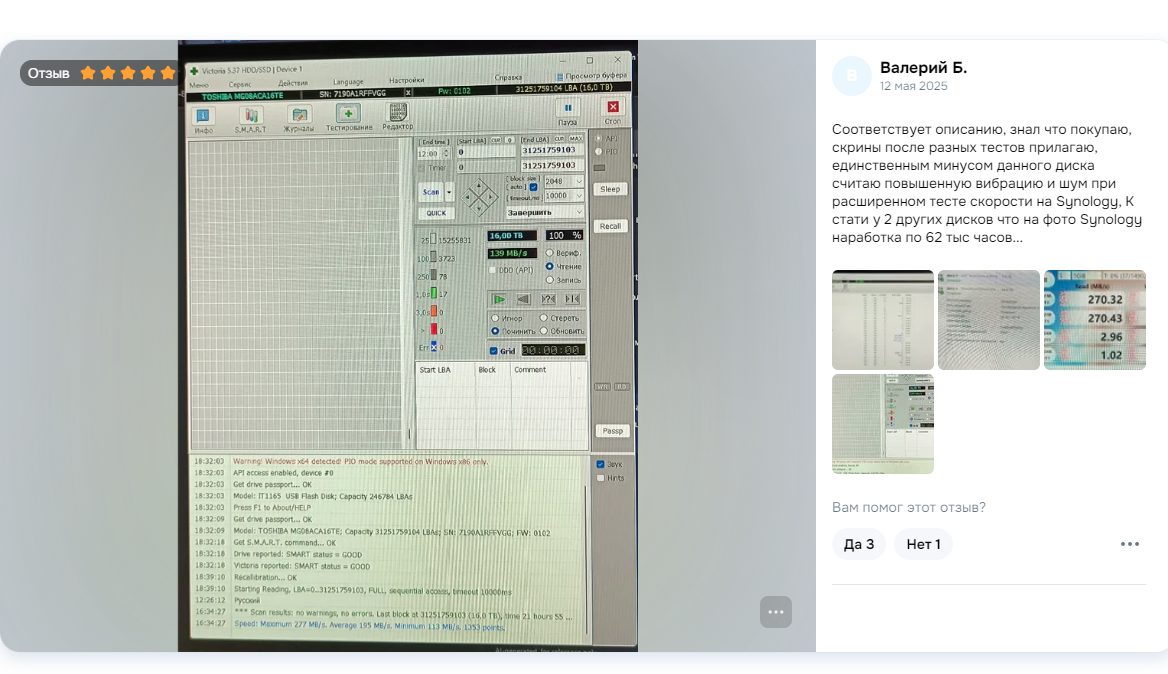Click the small x next to serial number
The height and width of the screenshot is (674, 1168).
pos(408,92)
